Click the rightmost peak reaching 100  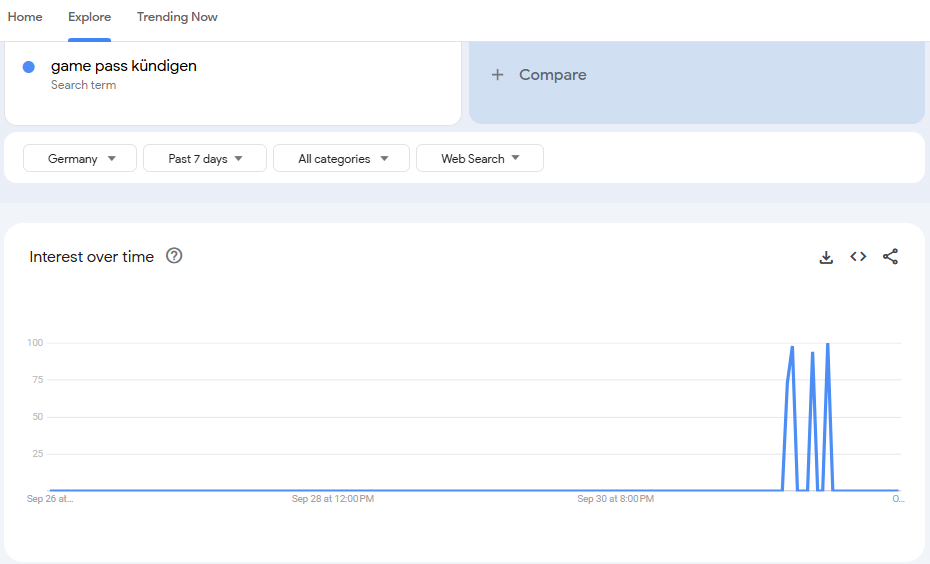tap(827, 345)
